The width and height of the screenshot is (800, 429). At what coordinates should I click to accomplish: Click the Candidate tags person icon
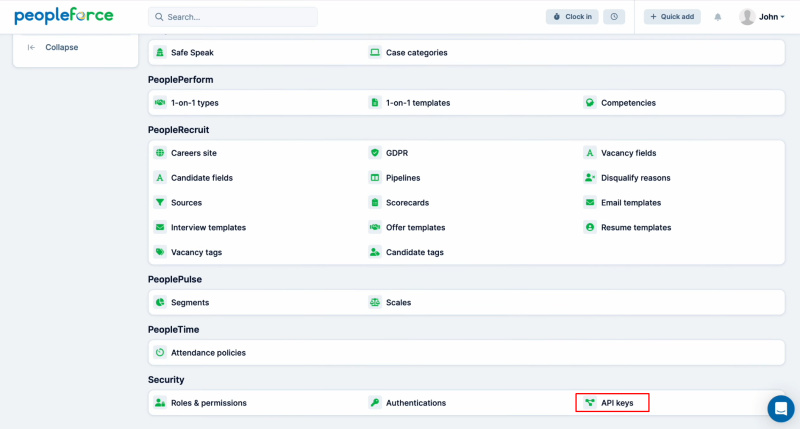pos(375,252)
